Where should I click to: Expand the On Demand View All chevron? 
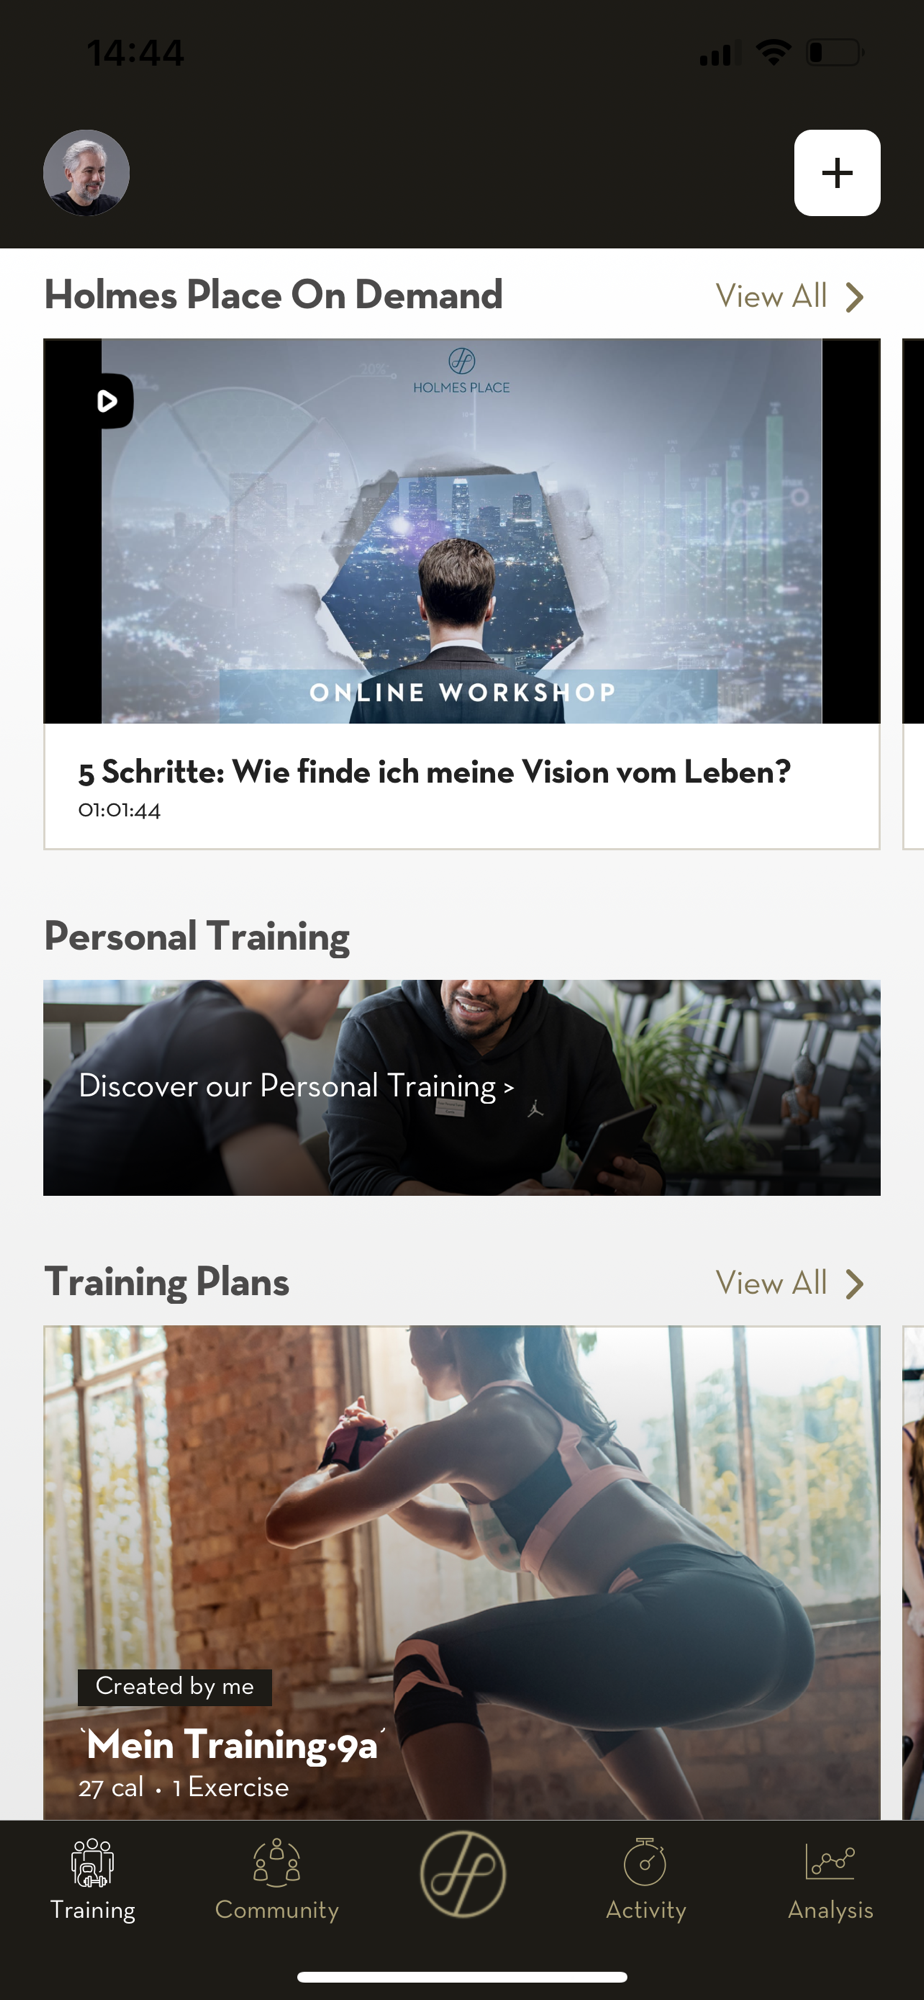854,297
